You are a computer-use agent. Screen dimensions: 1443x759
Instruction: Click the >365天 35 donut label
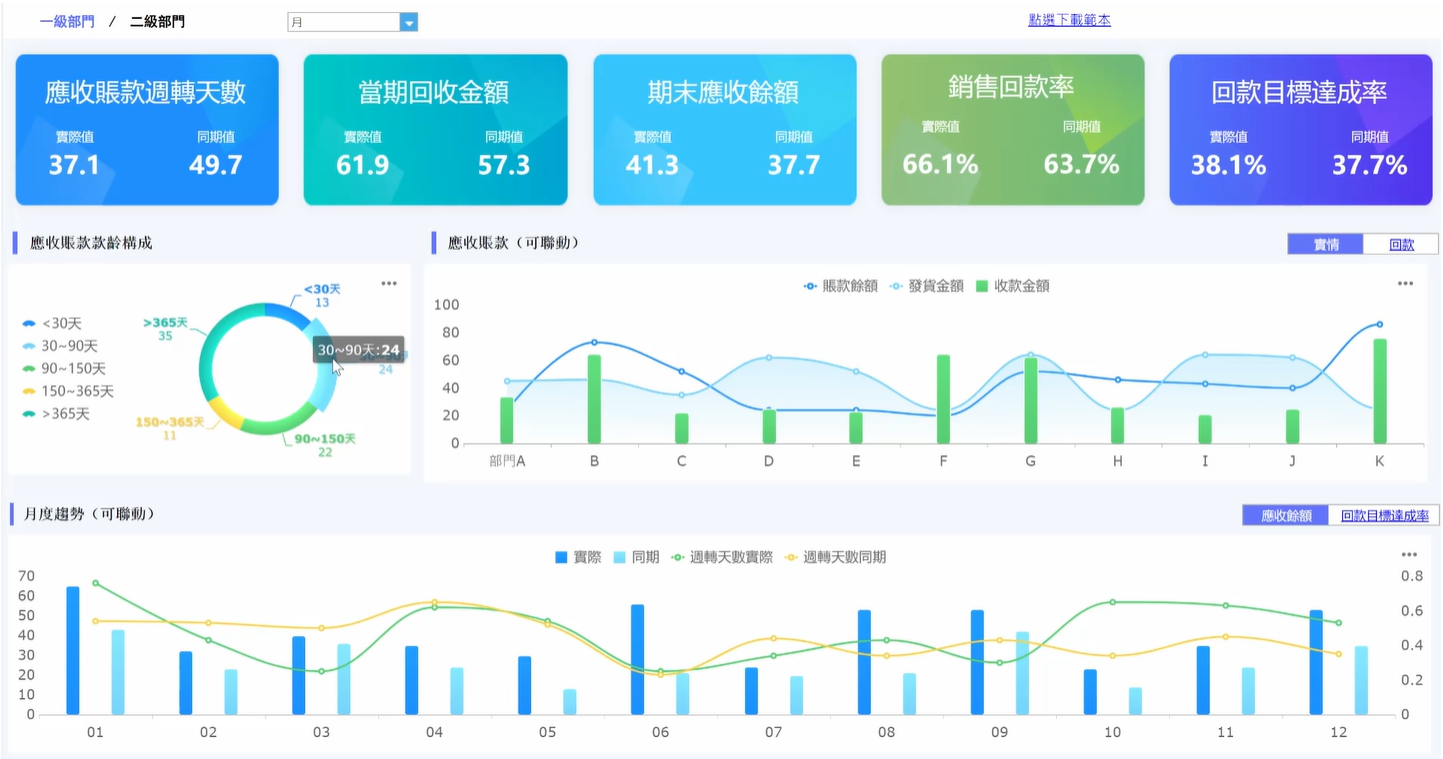[165, 329]
